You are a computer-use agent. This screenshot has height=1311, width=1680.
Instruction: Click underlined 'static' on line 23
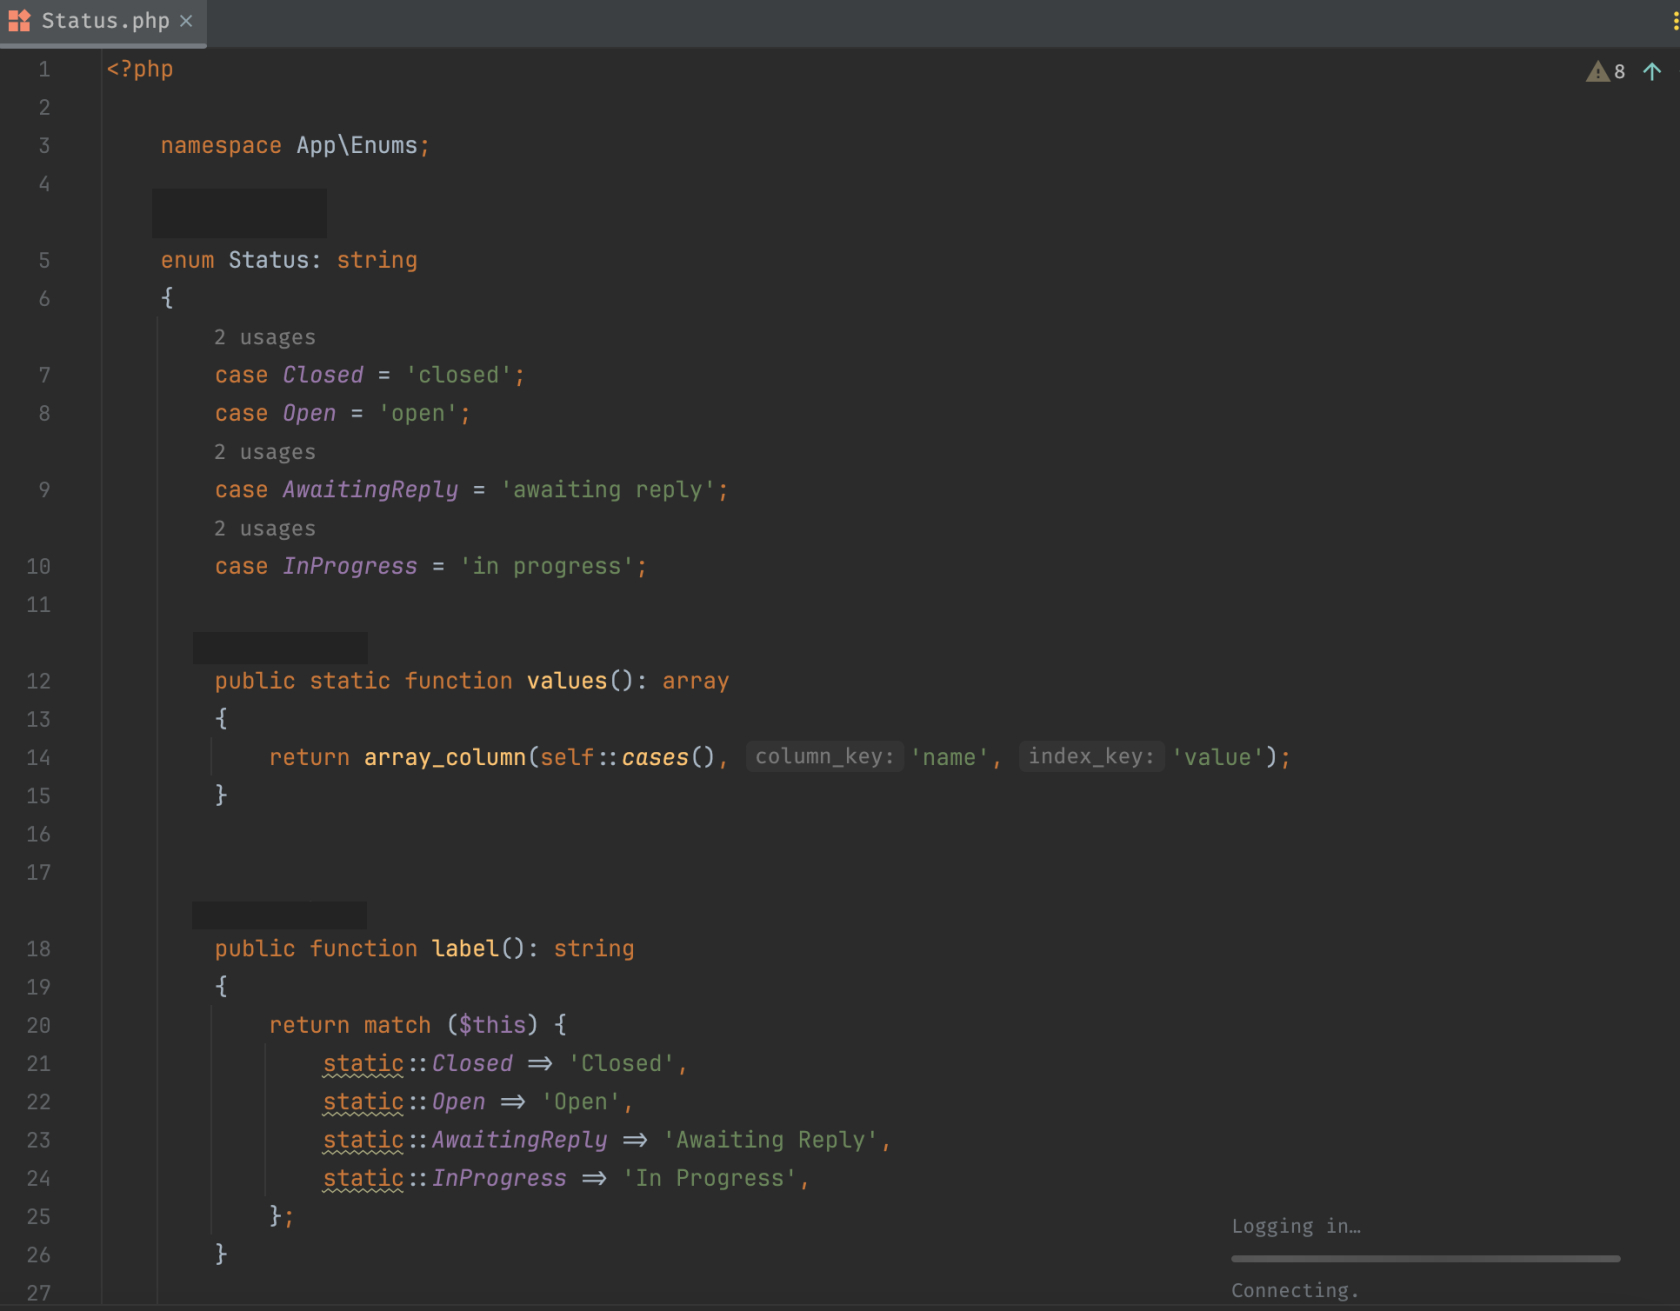[x=363, y=1140]
